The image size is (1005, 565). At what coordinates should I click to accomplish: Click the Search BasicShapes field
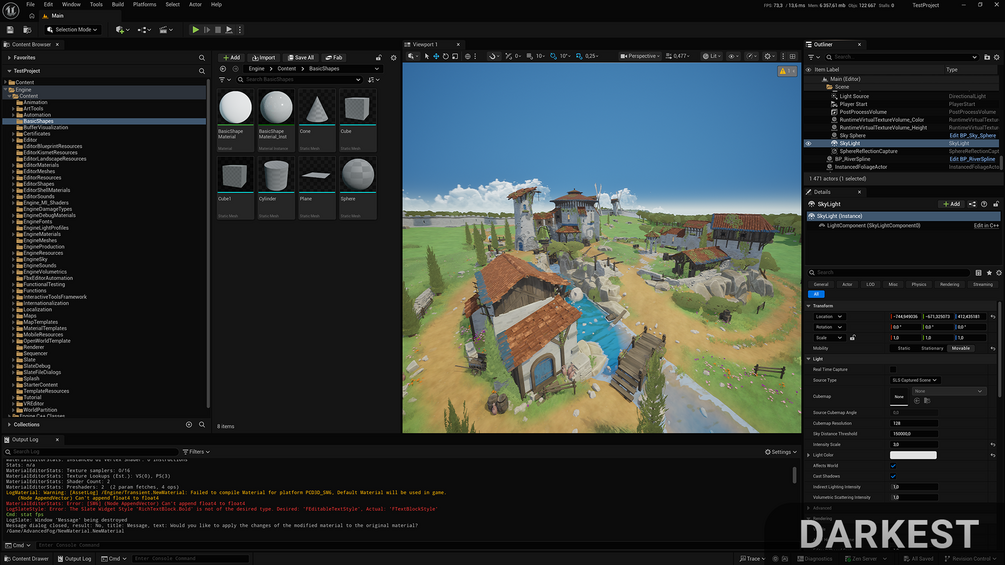[x=299, y=79]
